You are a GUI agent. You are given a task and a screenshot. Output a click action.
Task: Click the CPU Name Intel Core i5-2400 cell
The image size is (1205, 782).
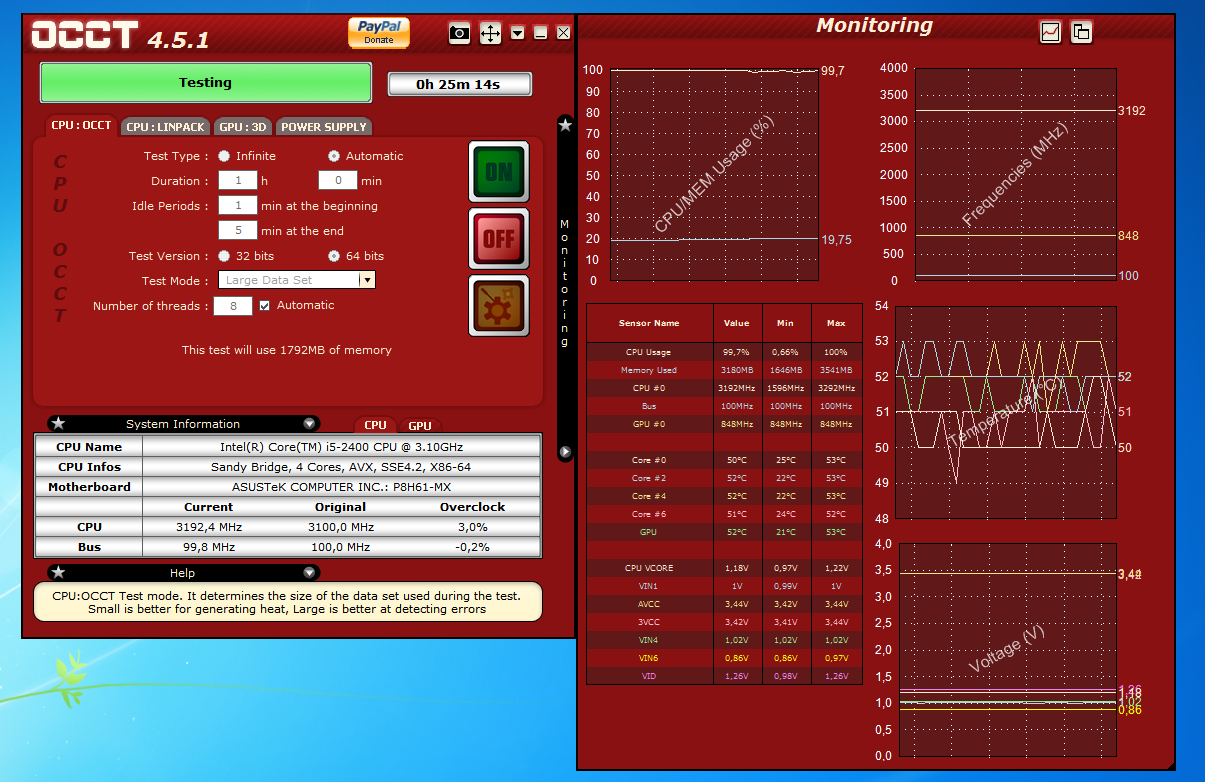(341, 447)
